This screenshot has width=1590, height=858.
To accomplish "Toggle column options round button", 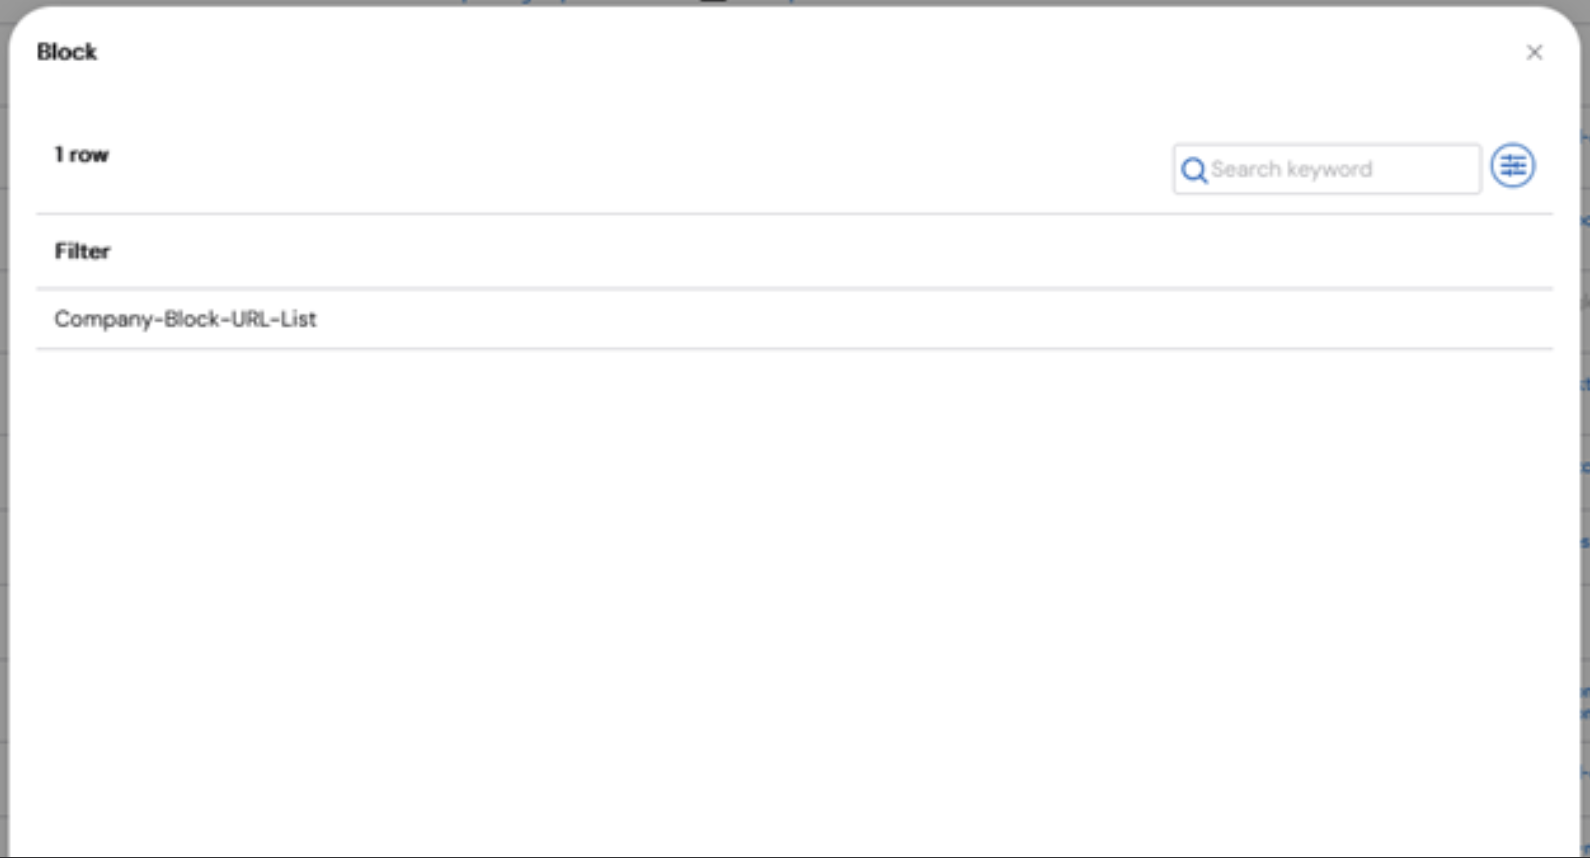I will click(x=1513, y=166).
